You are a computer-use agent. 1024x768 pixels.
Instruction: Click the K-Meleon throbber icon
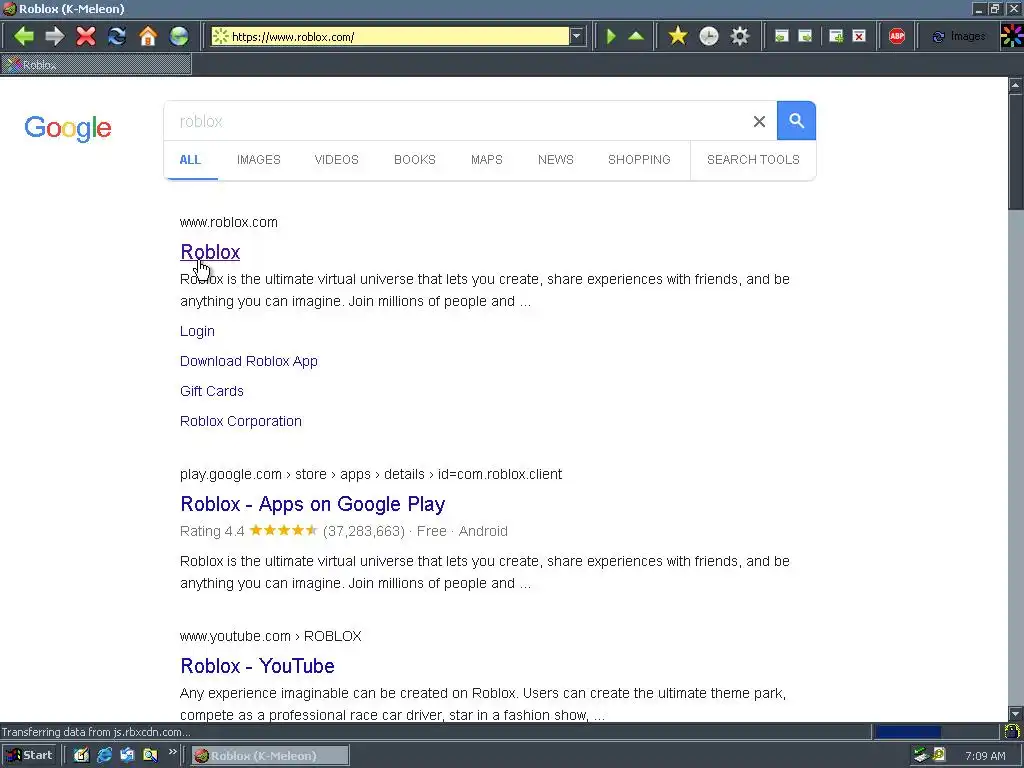tap(1012, 36)
